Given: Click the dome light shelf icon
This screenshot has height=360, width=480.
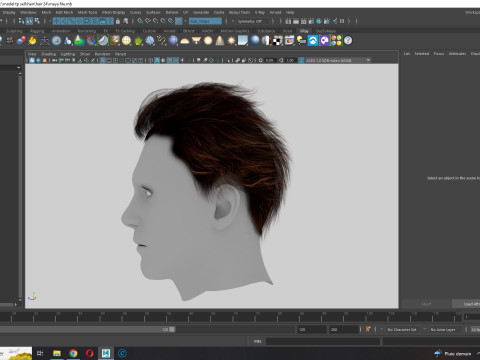Looking at the screenshot, I should [184, 41].
